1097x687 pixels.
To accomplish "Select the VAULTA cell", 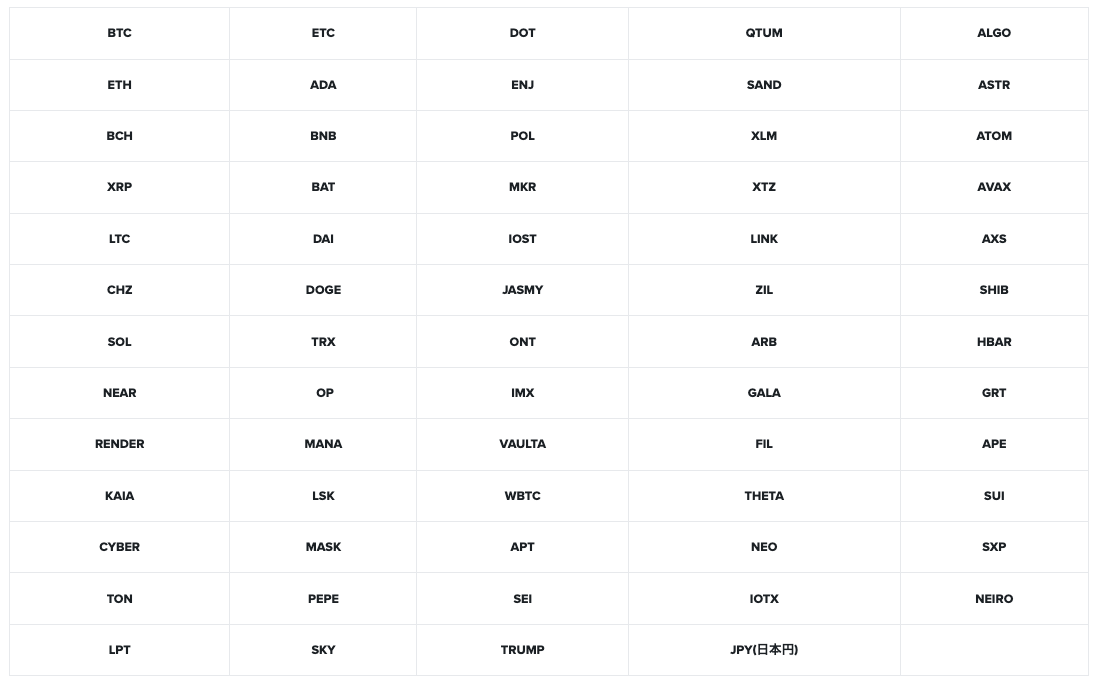I will coord(522,444).
